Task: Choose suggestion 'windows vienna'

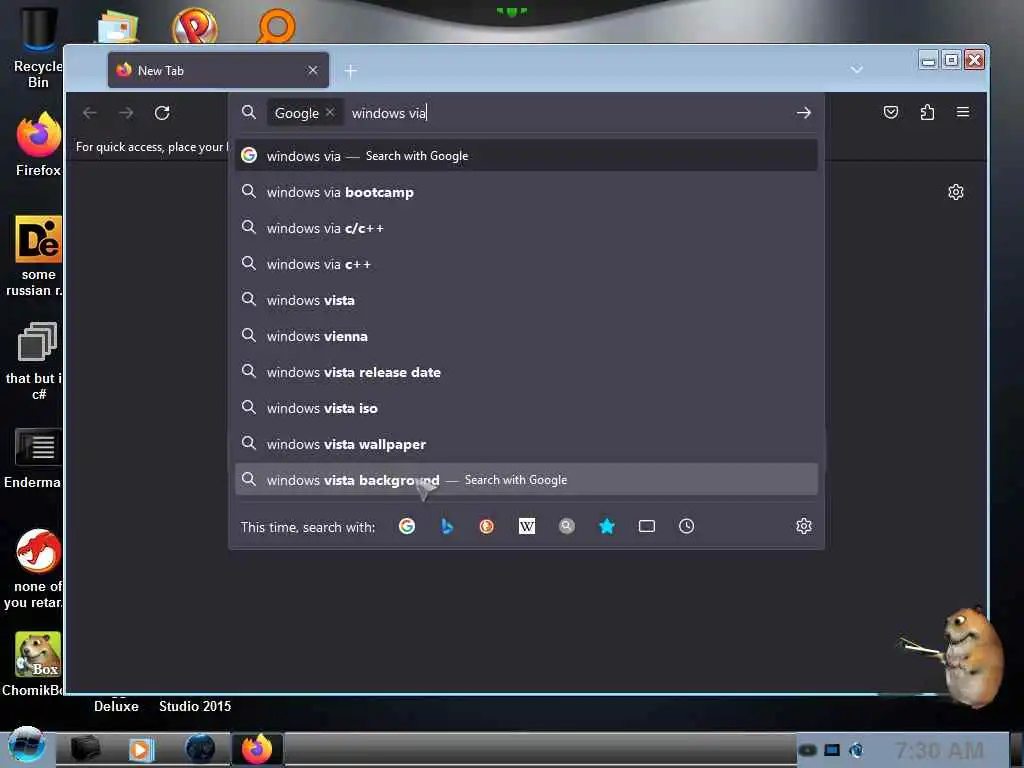Action: pyautogui.click(x=526, y=336)
